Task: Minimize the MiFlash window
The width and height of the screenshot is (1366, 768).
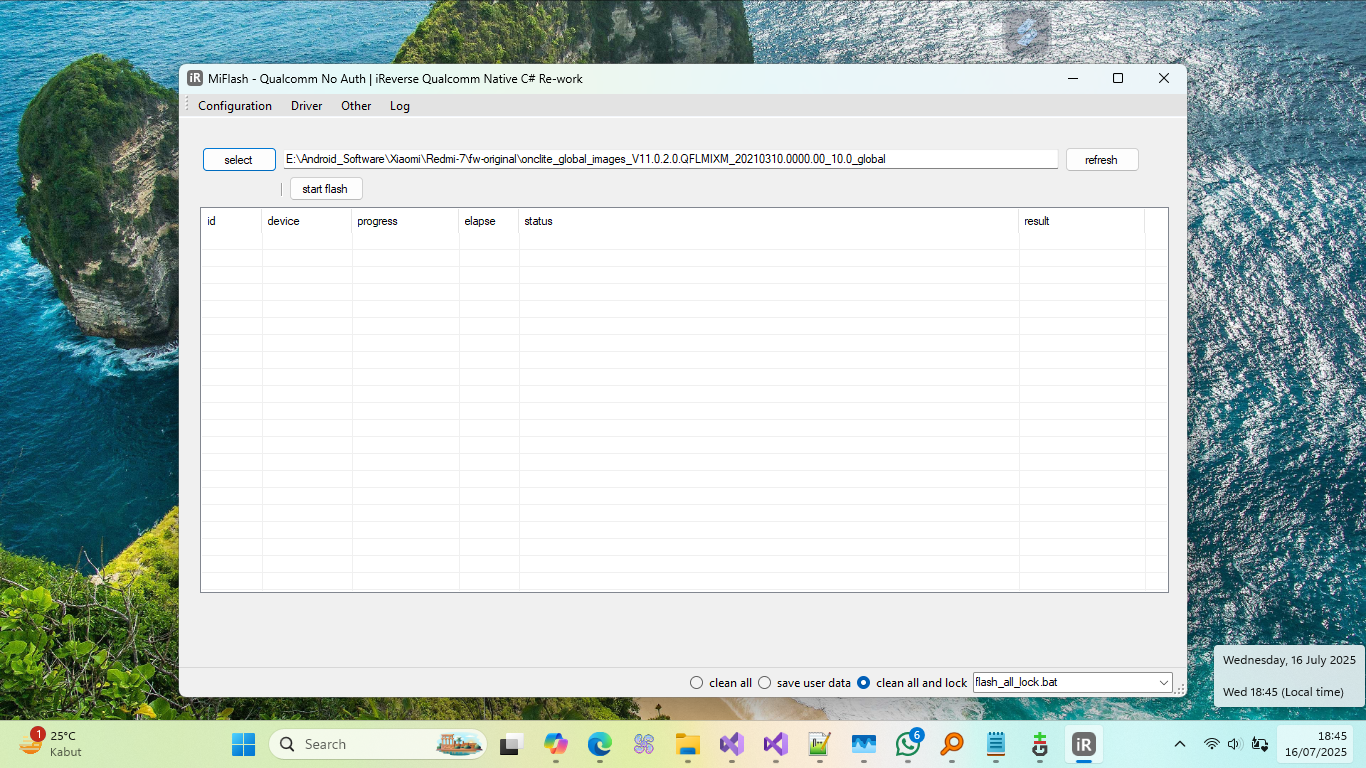Action: click(x=1072, y=78)
